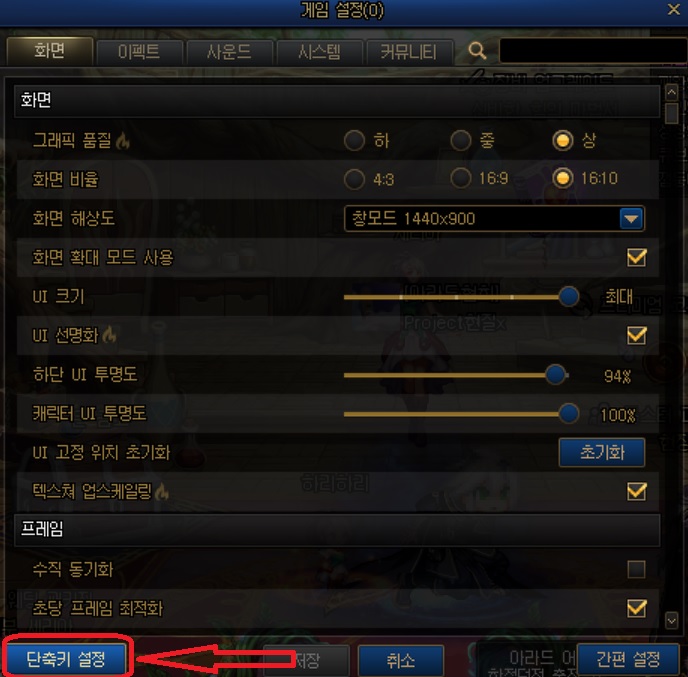Toggle 초당 프레임 최적화 checkbox
Viewport: 688px width, 677px height.
[x=636, y=609]
